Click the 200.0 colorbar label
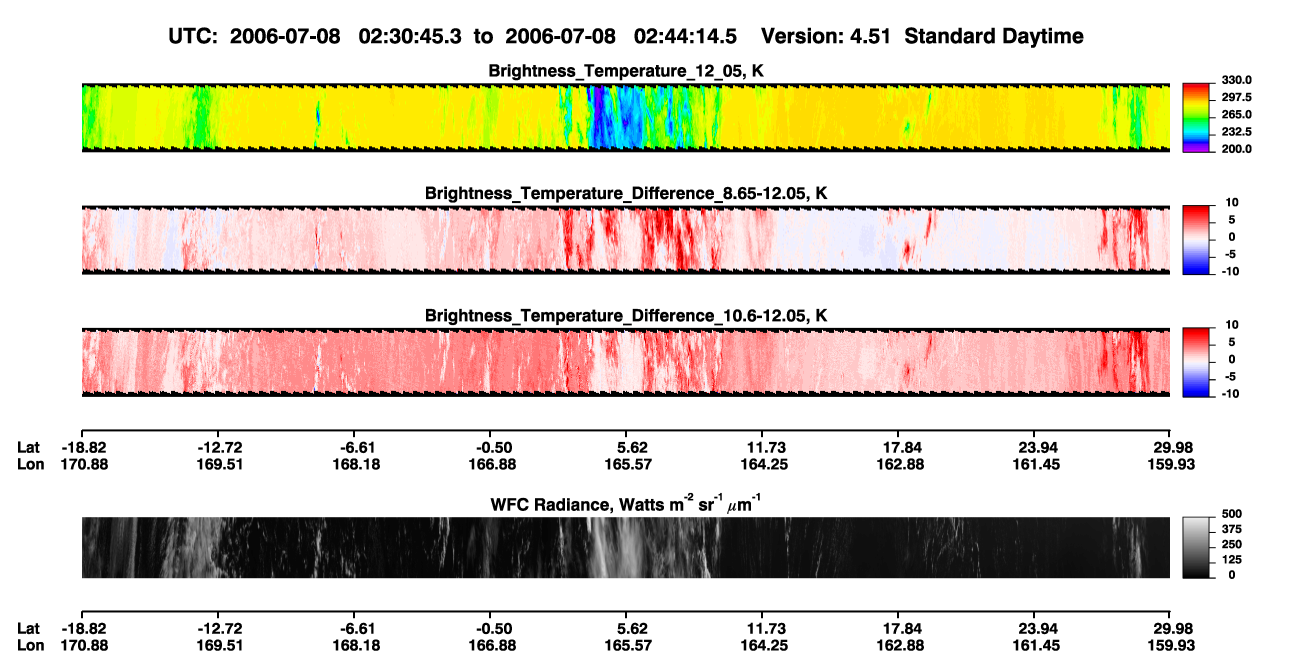 click(1237, 149)
